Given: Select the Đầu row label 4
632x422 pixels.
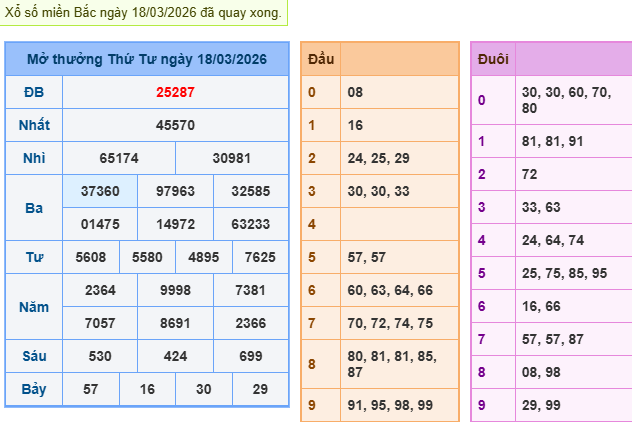Looking at the screenshot, I should [312, 224].
